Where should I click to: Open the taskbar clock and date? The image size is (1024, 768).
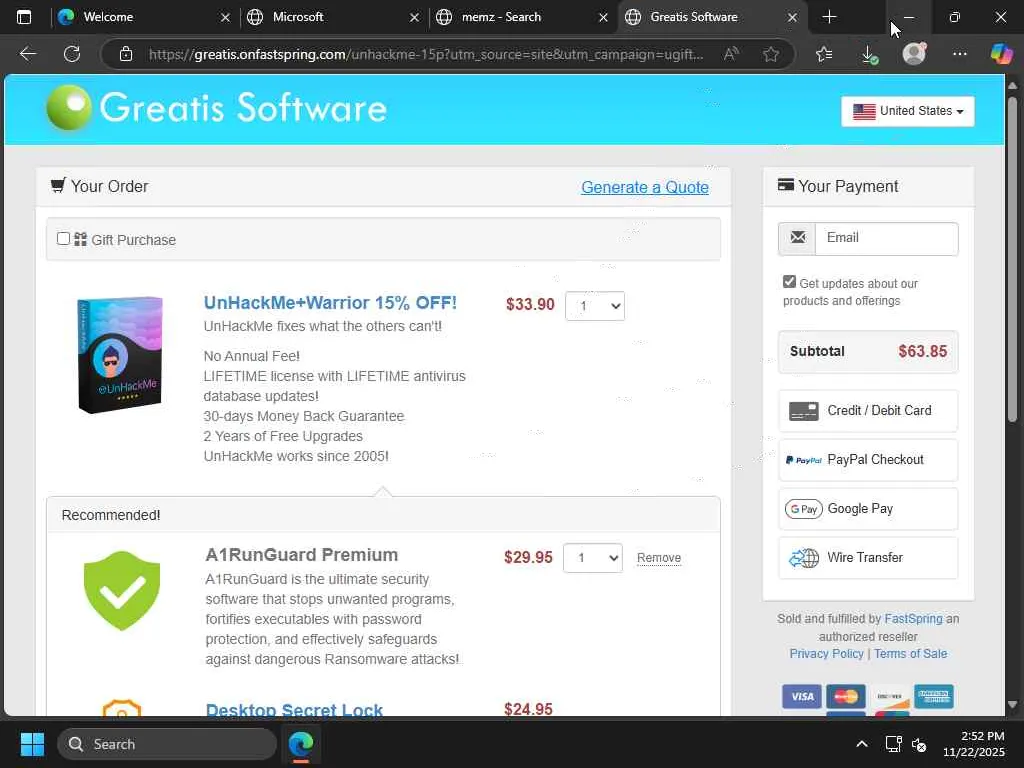tap(974, 744)
